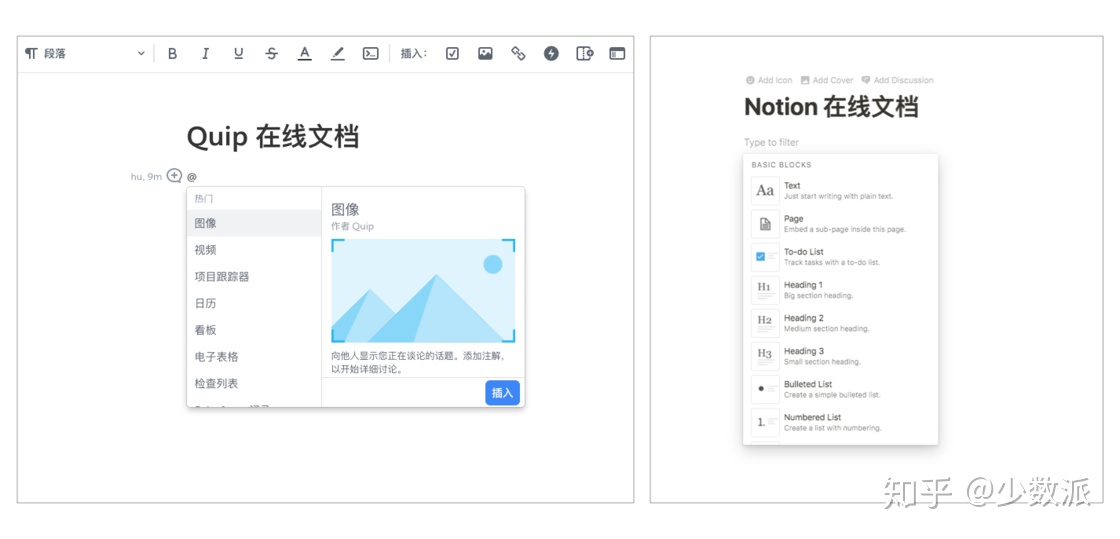Toggle italic formatting in Quip toolbar
Screen dimensions: 1120x539
[x=205, y=54]
